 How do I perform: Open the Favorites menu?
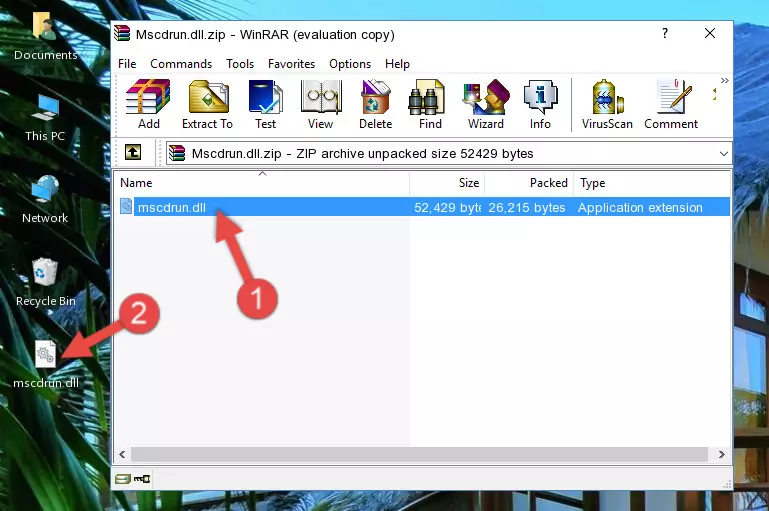(291, 64)
